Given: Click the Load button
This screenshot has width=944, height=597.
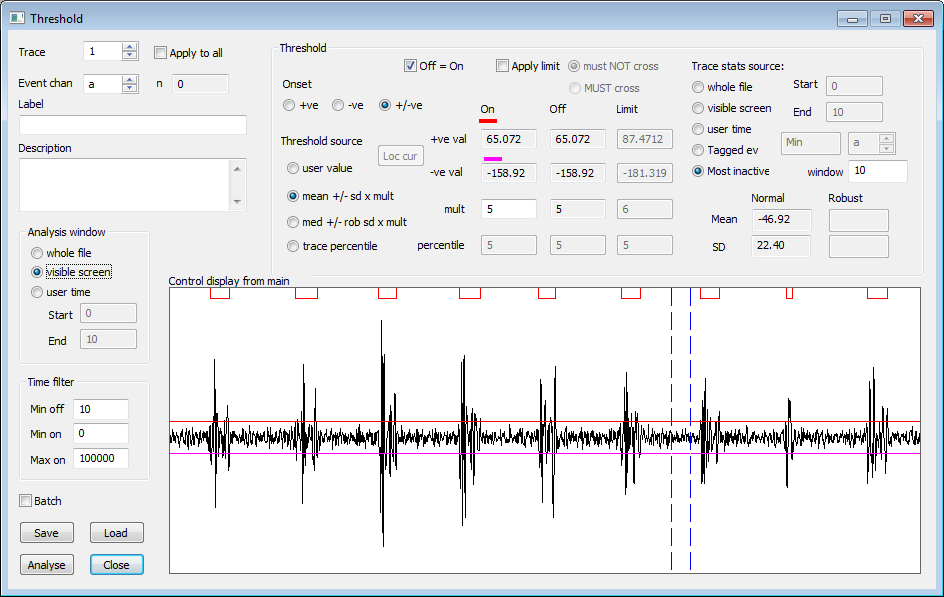Looking at the screenshot, I should (116, 533).
